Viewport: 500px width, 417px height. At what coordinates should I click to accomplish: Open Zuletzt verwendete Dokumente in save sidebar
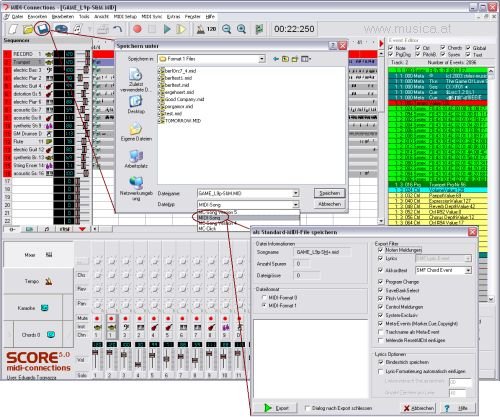tap(136, 80)
